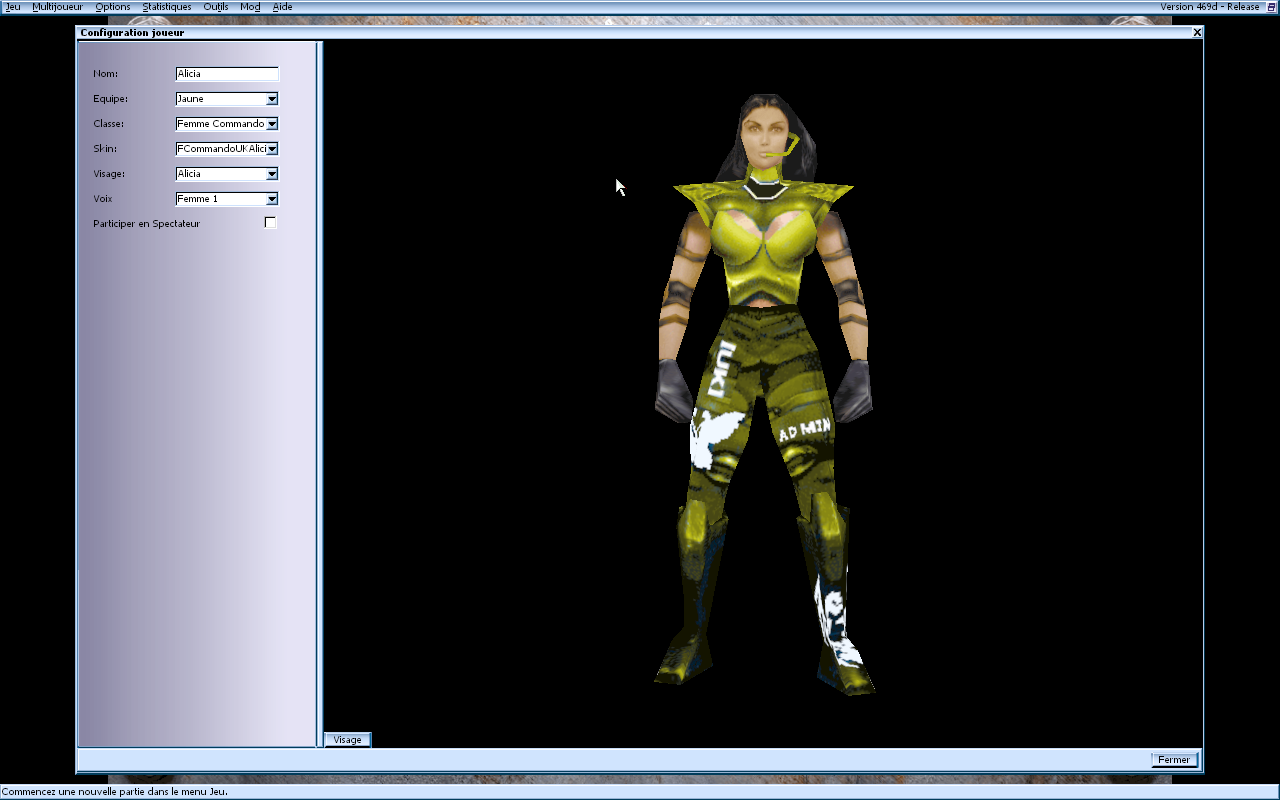Expand the Classe dropdown arrow
1280x800 pixels.
[272, 124]
